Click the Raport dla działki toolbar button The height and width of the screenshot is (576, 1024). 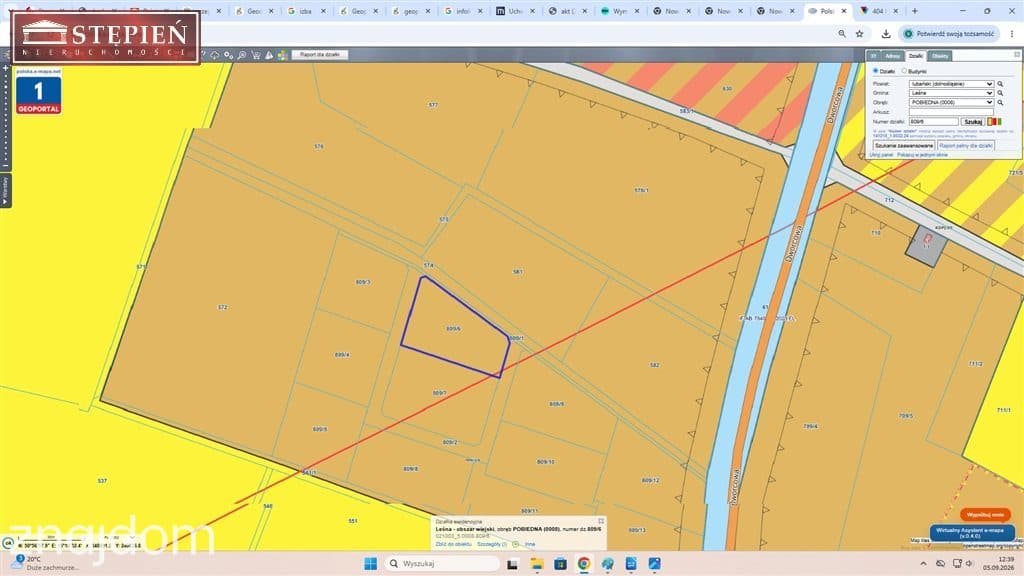click(320, 55)
